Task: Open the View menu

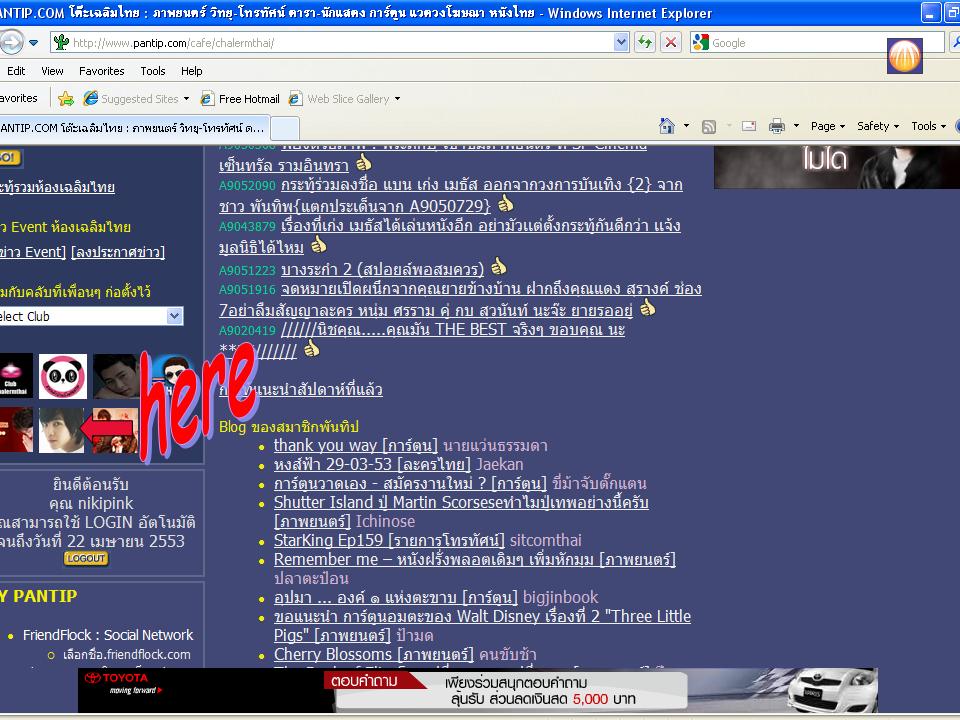Action: pos(52,71)
